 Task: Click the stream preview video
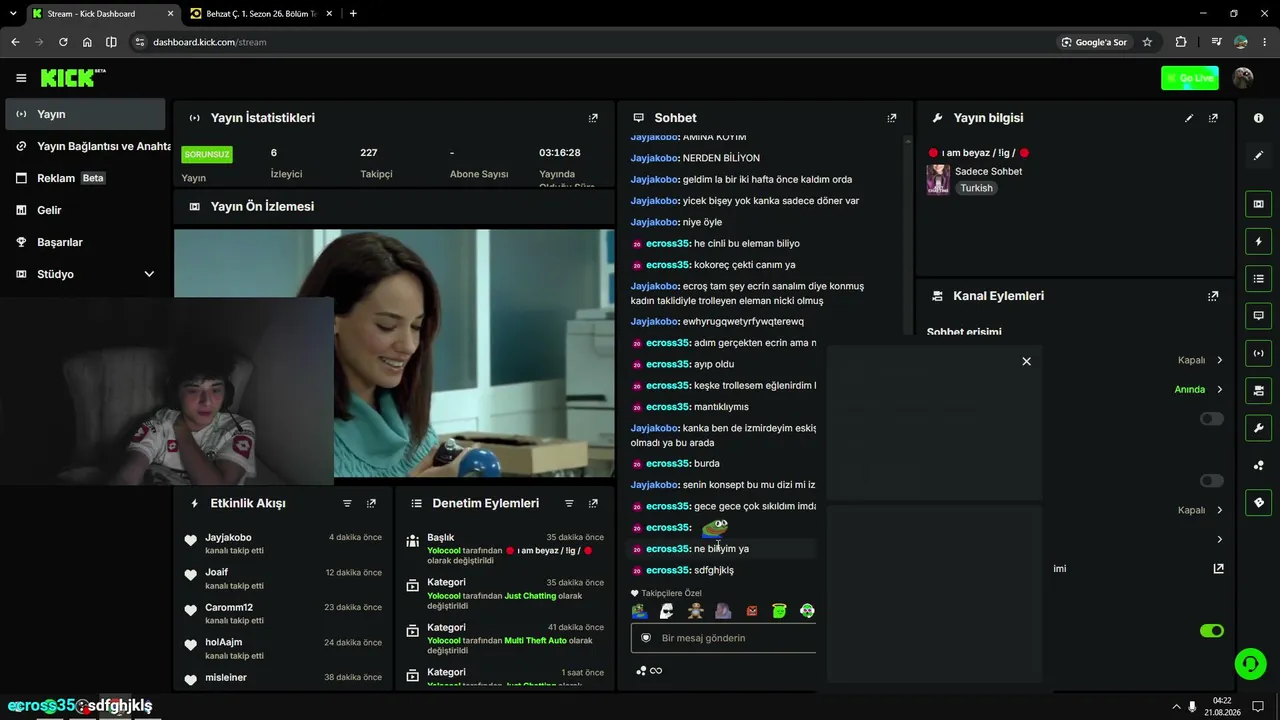click(394, 354)
